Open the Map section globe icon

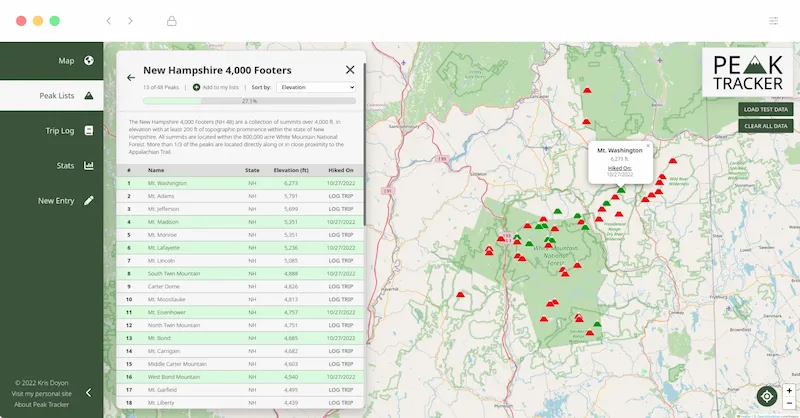coord(89,61)
